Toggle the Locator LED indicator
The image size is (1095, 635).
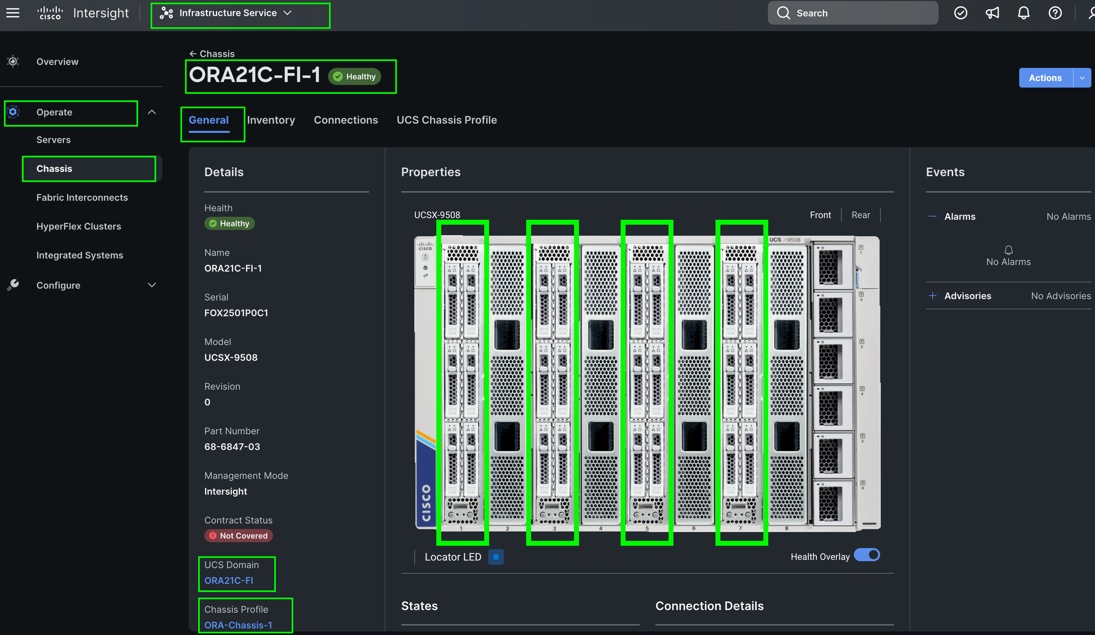pyautogui.click(x=496, y=557)
